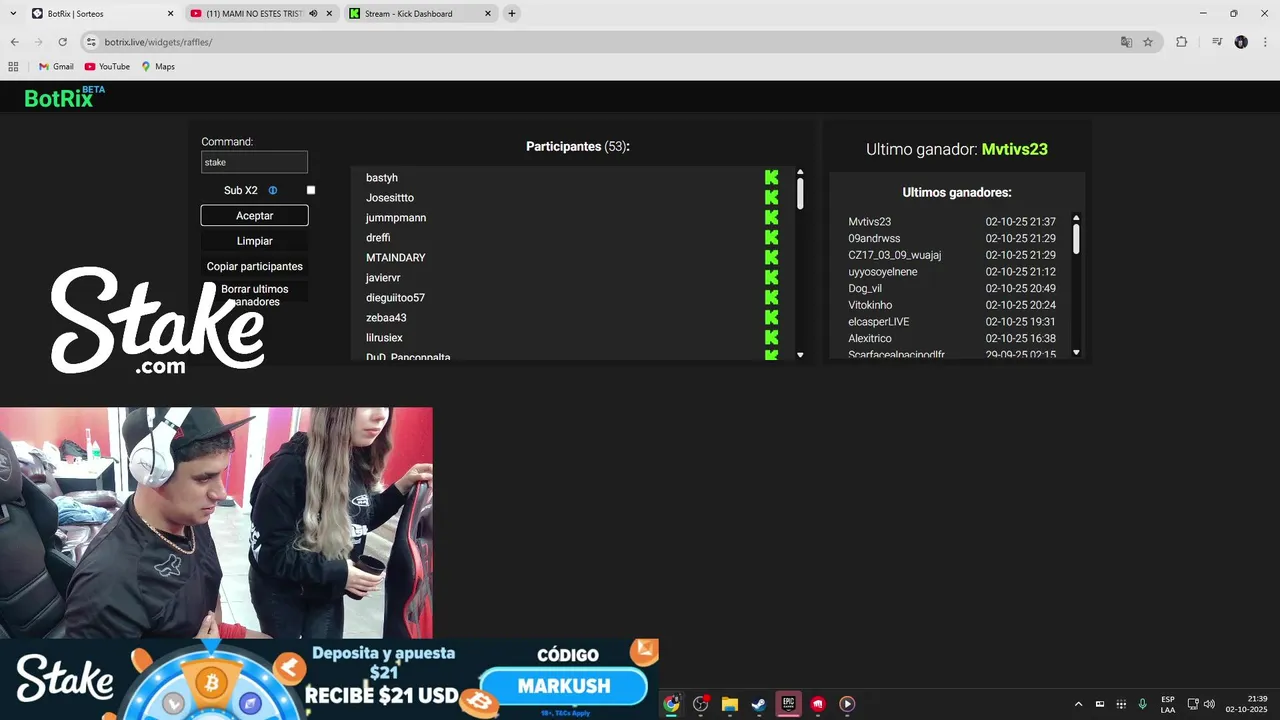Click the ESP LAA language indicator
The height and width of the screenshot is (720, 1280).
1168,704
